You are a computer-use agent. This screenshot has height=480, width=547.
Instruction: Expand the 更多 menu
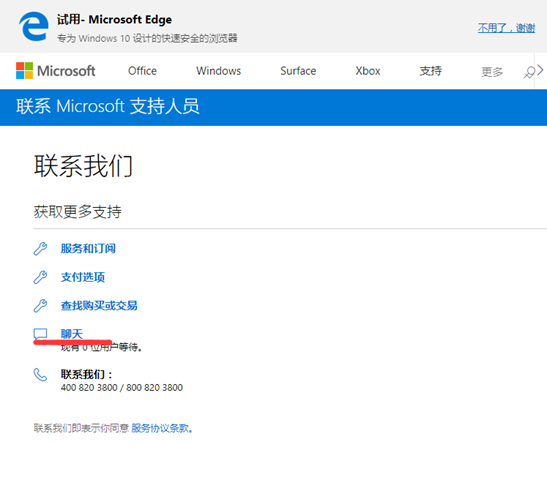(x=492, y=72)
